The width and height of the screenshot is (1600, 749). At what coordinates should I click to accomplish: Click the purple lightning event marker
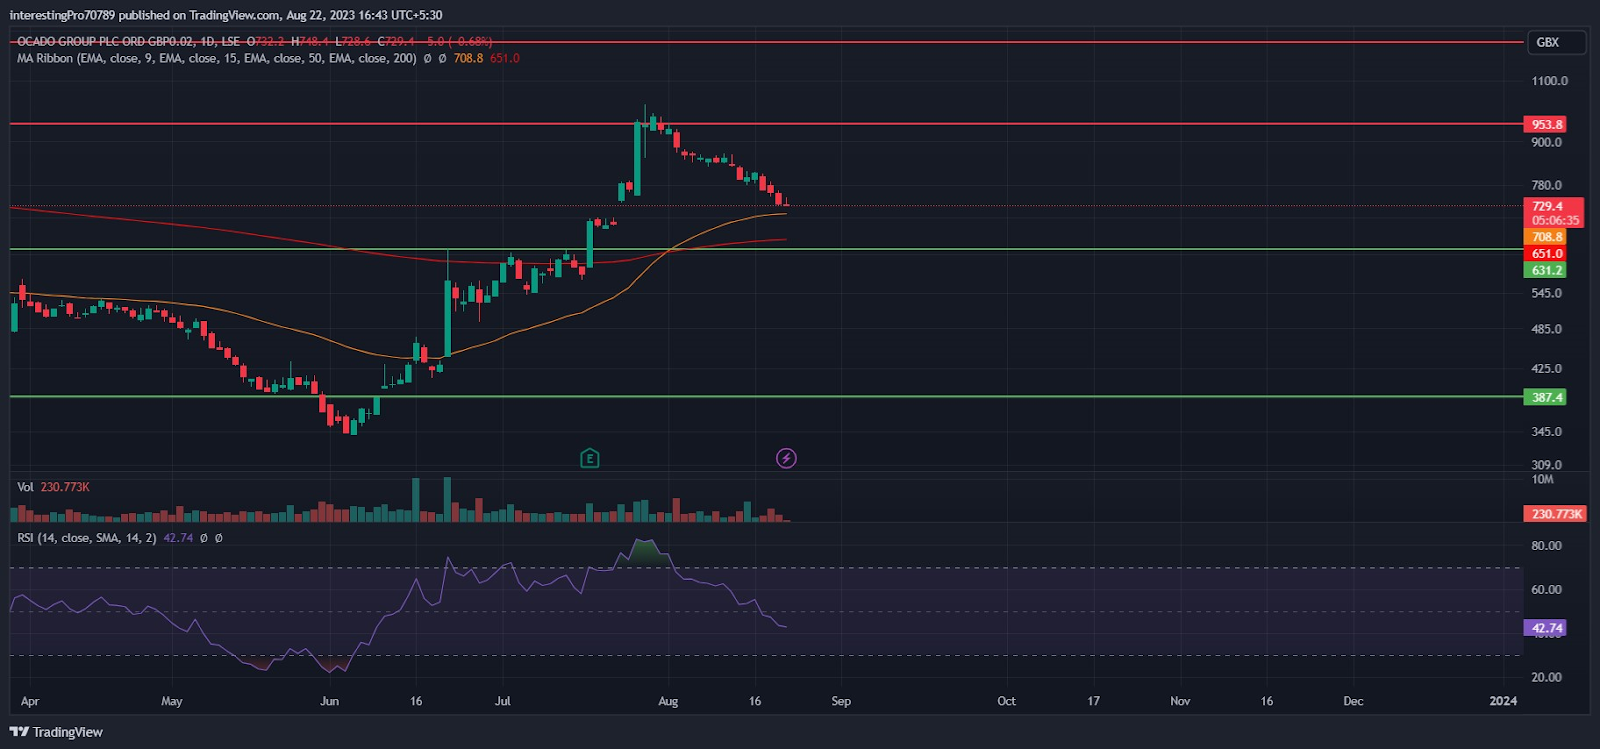pos(786,458)
